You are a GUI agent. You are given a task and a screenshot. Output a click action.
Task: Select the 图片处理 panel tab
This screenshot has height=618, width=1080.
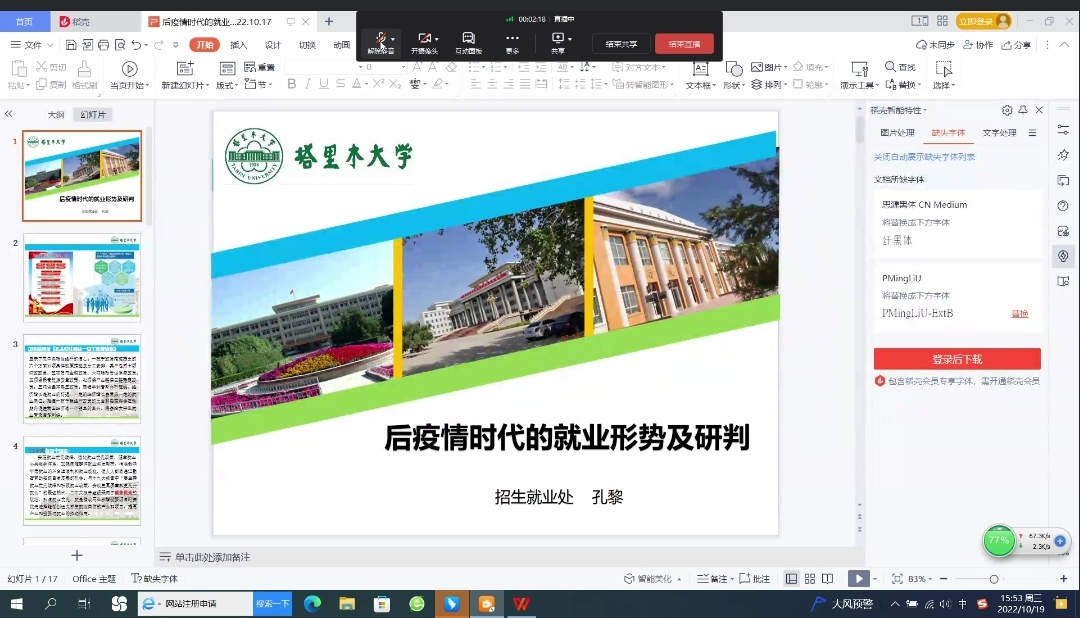coord(897,133)
